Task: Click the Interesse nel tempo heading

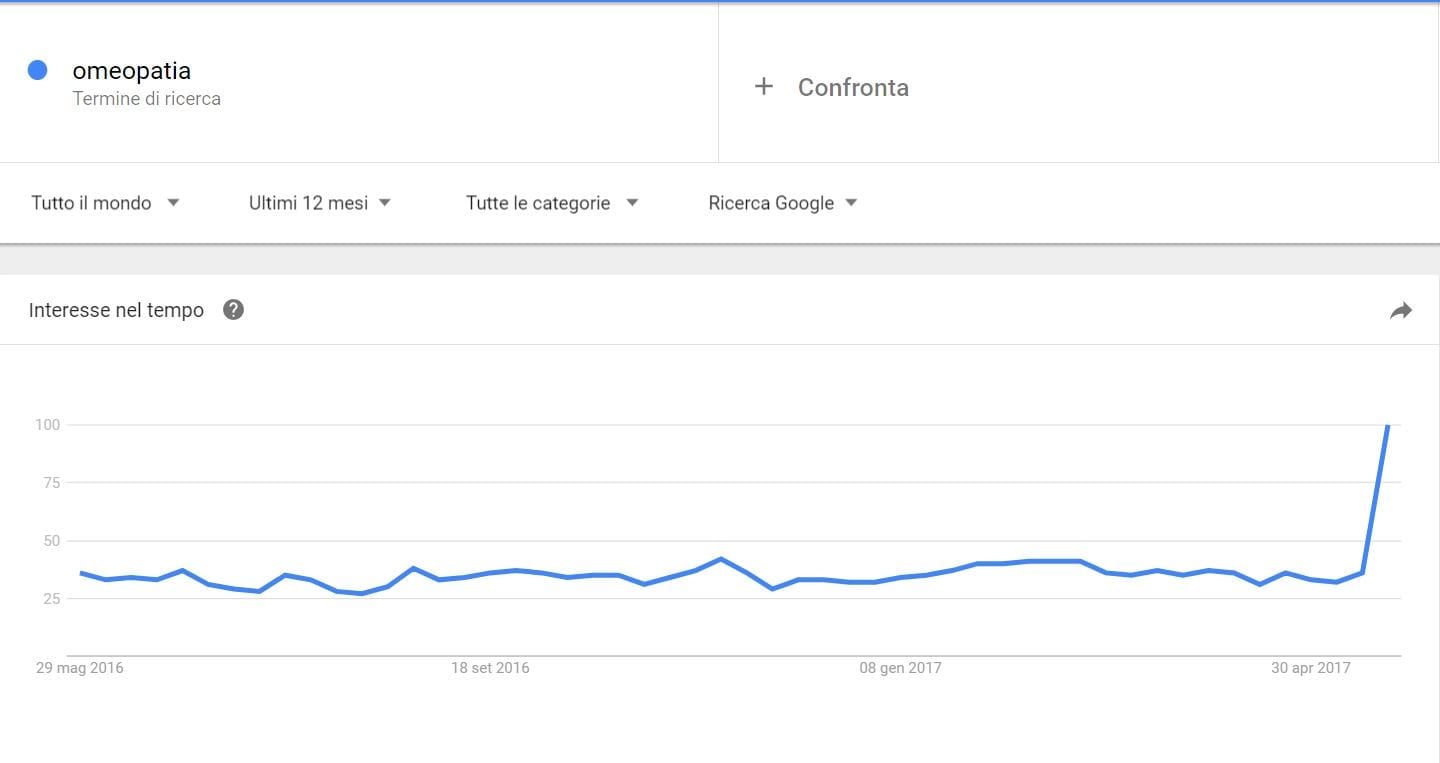Action: [116, 310]
